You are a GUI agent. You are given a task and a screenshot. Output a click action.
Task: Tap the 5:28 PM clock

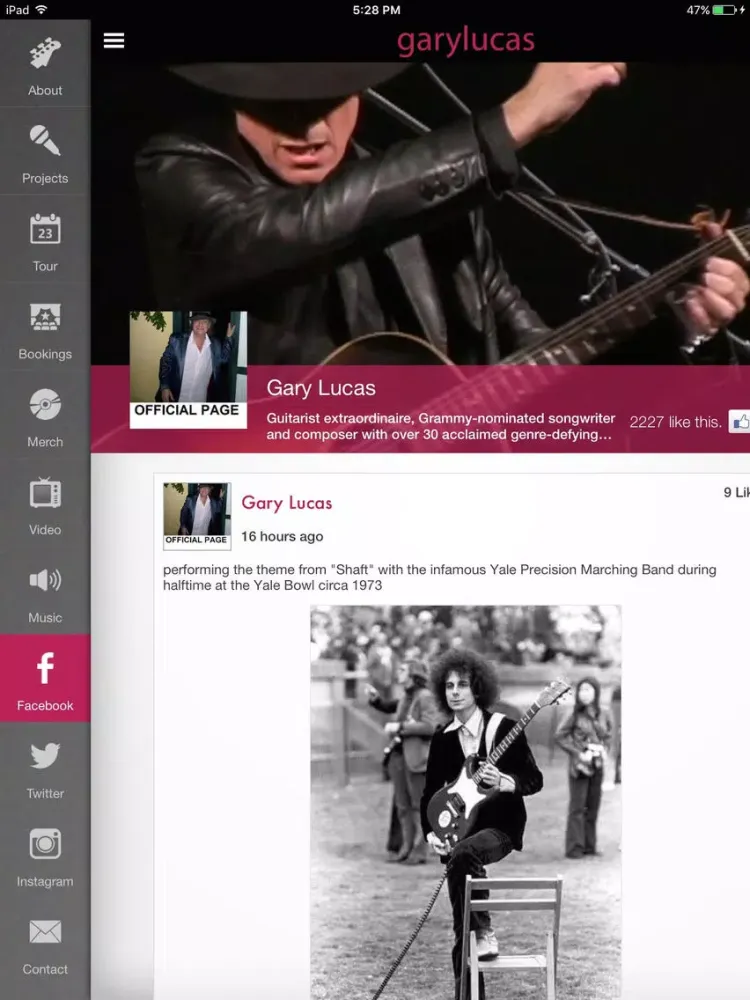coord(376,10)
